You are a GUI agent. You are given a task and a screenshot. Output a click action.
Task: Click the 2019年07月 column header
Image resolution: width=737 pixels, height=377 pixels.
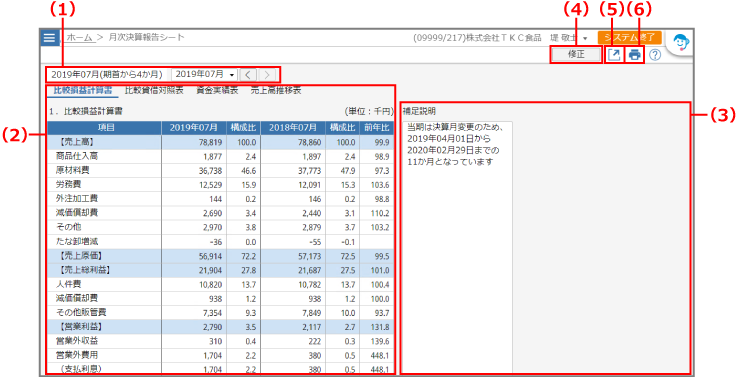click(x=194, y=128)
